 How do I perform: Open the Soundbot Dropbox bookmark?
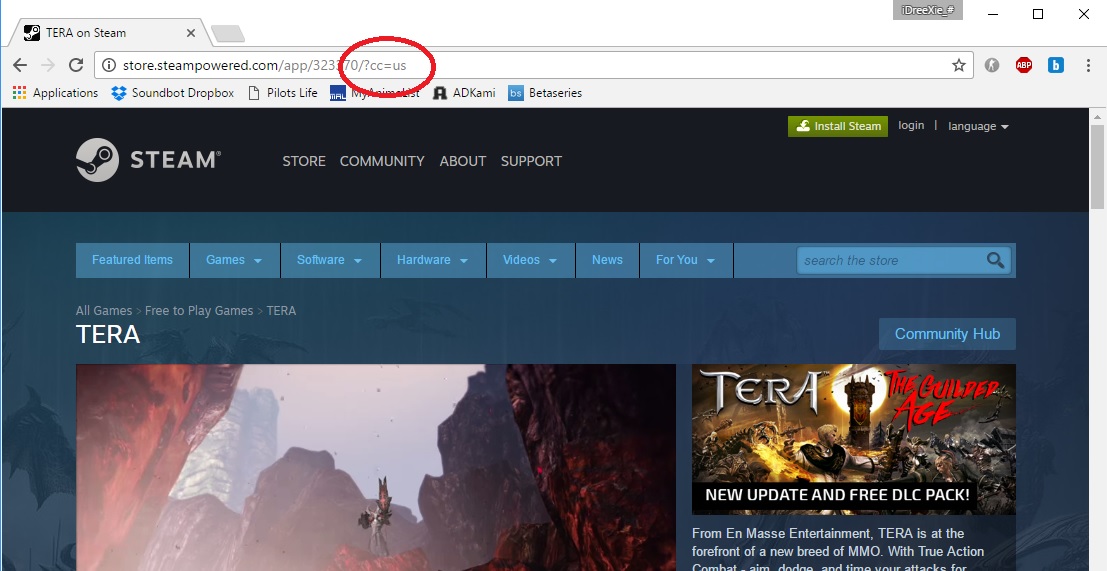pyautogui.click(x=173, y=92)
